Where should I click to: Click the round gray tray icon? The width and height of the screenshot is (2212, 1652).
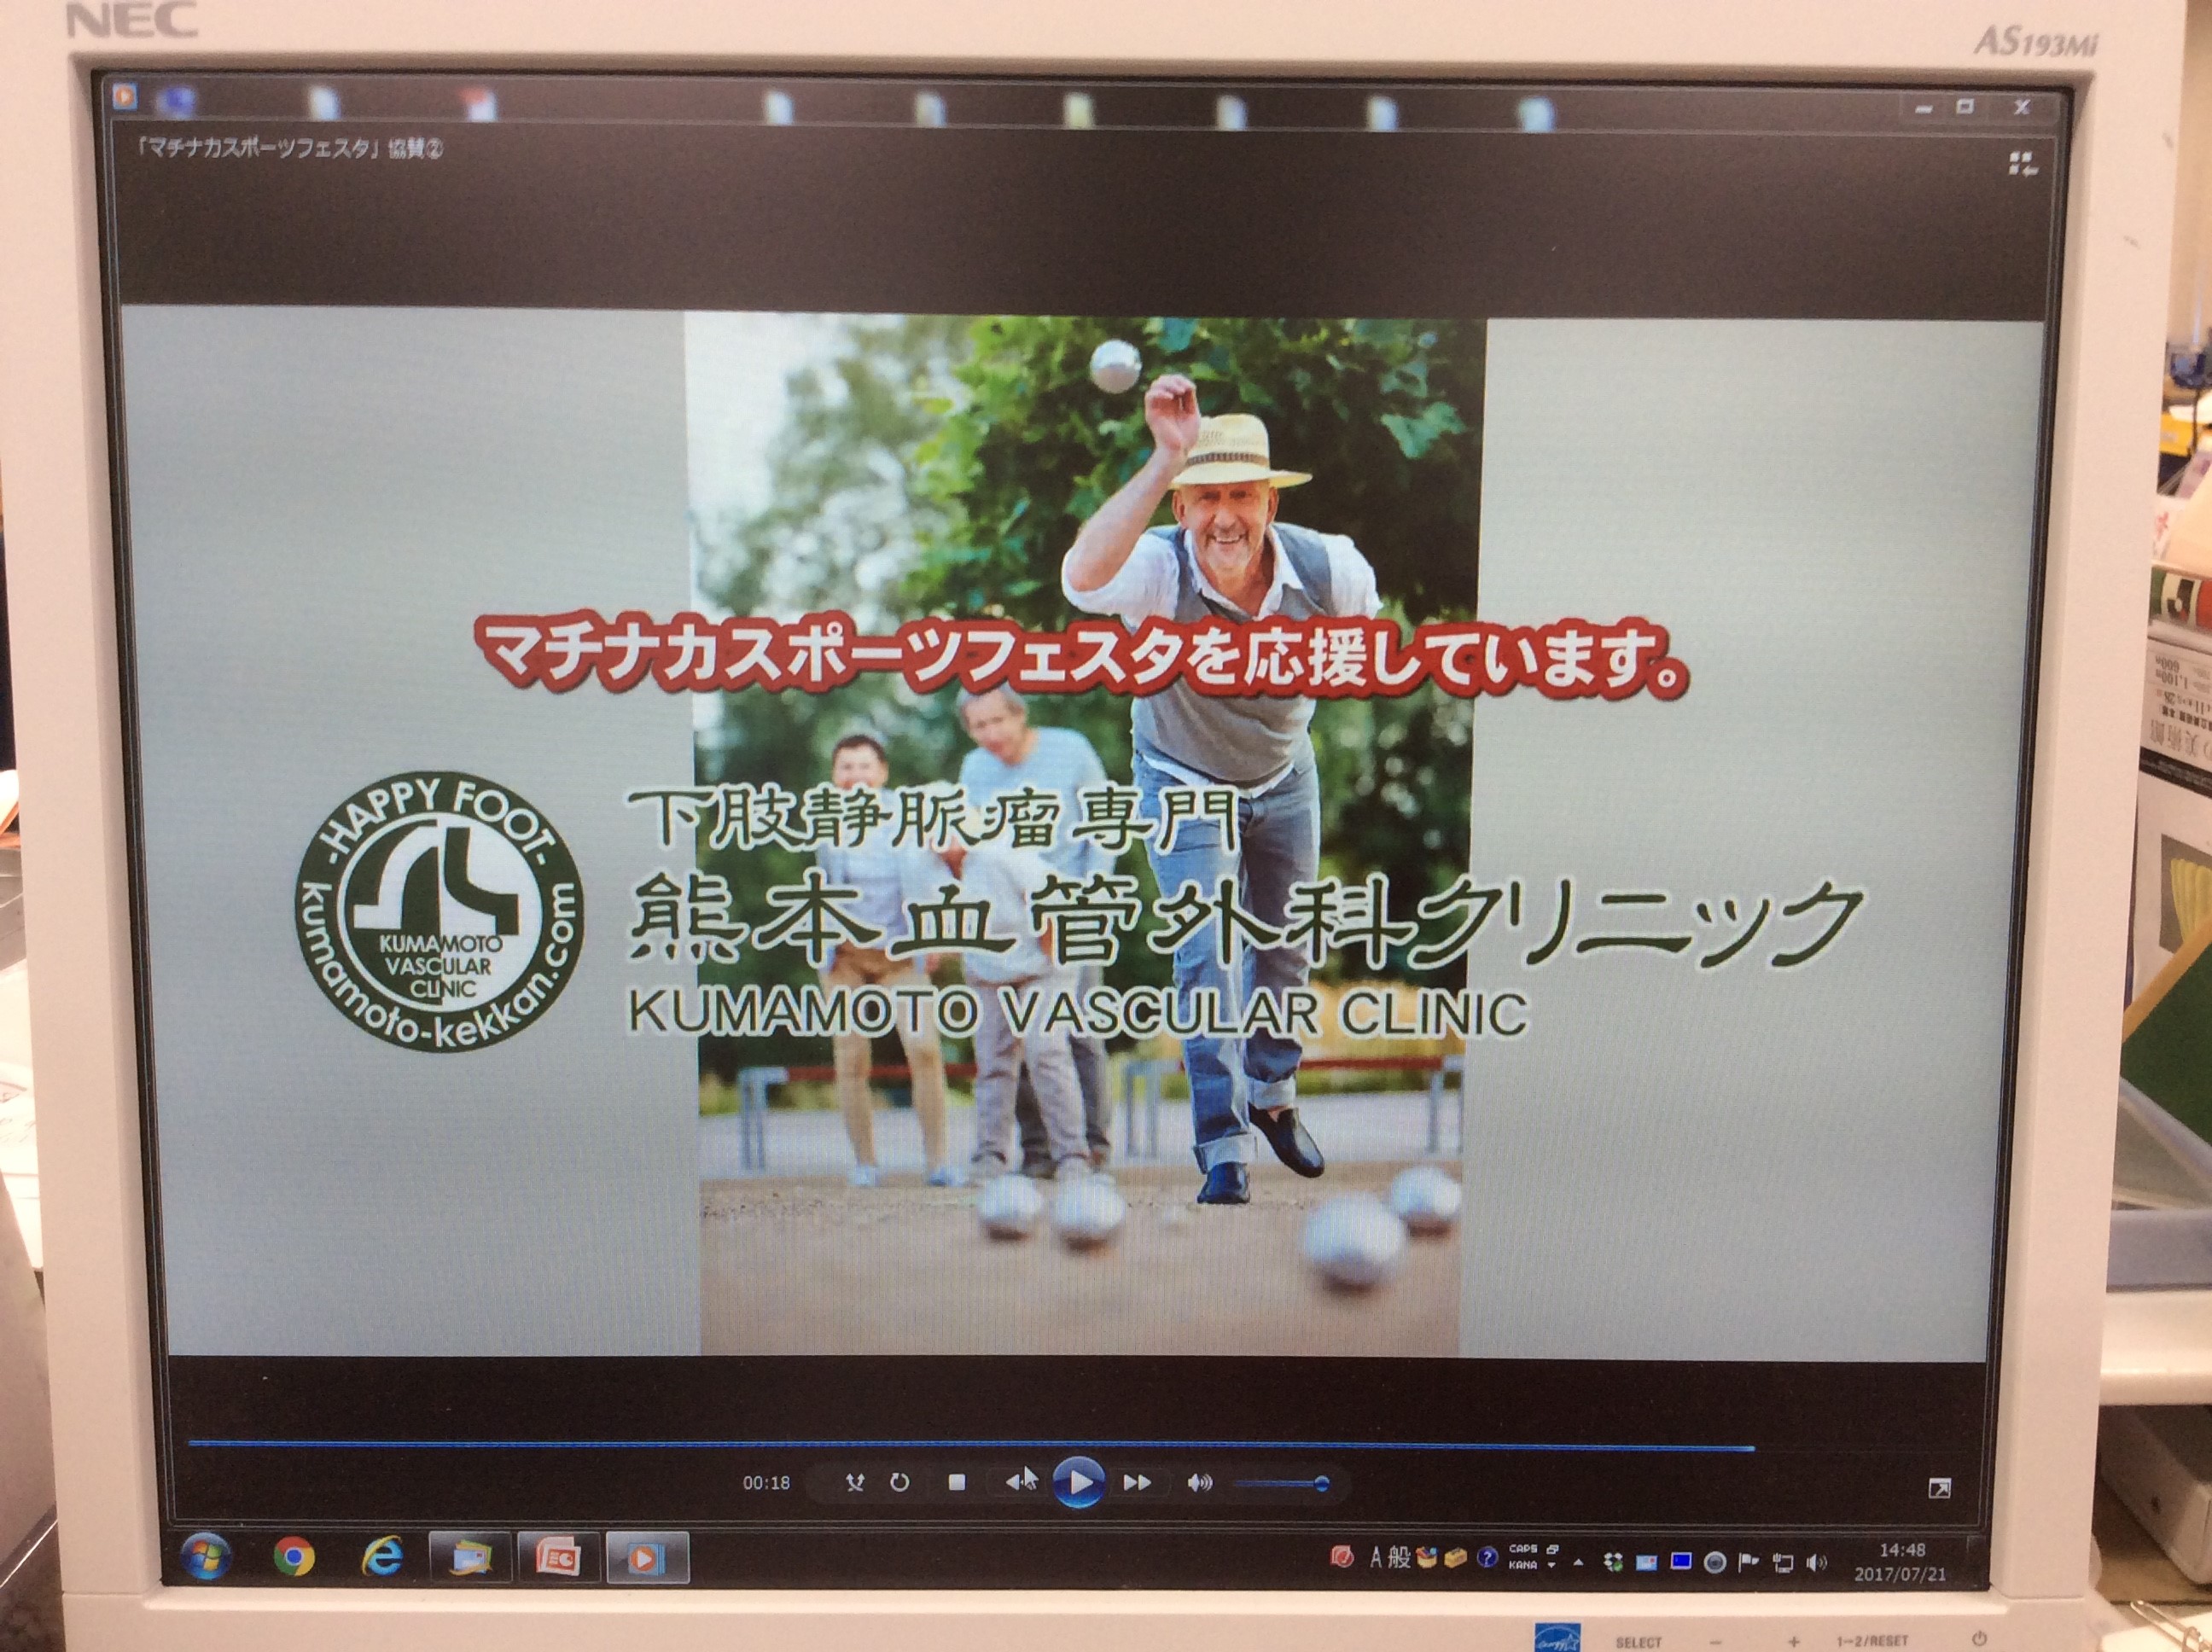(x=1714, y=1563)
